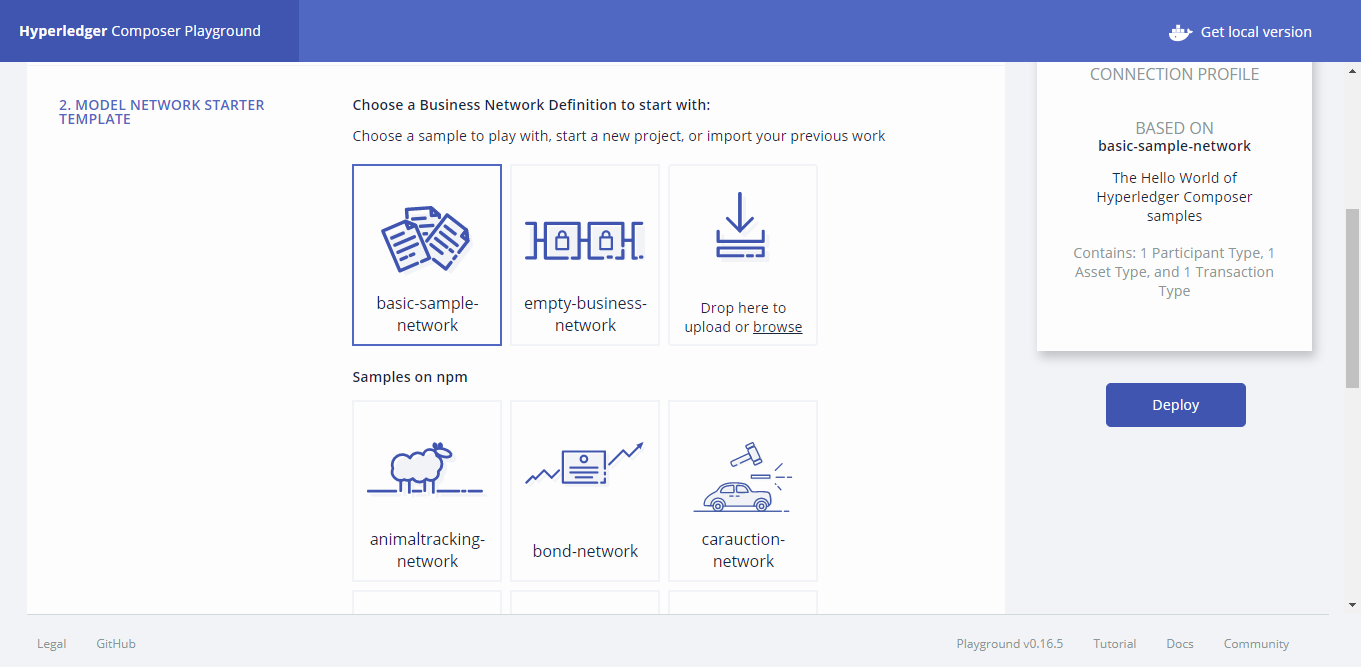Viewport: 1361px width, 667px height.
Task: Click the browse link to upload
Action: [777, 327]
